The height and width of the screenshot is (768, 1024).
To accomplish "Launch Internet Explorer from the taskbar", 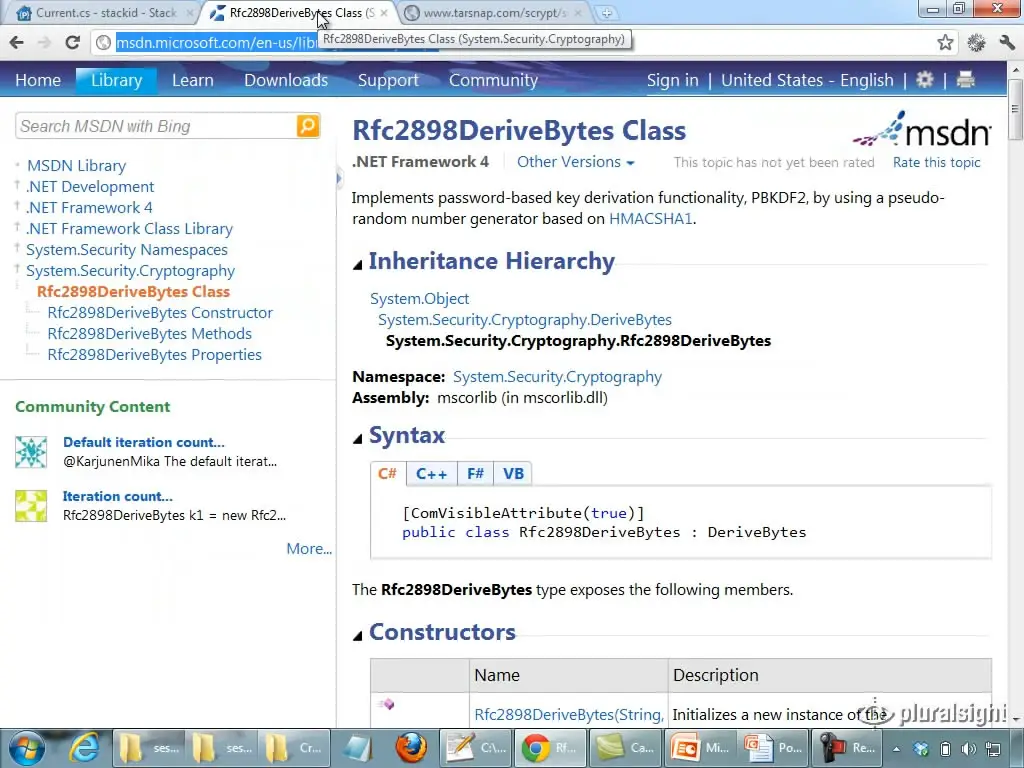I will [x=85, y=748].
